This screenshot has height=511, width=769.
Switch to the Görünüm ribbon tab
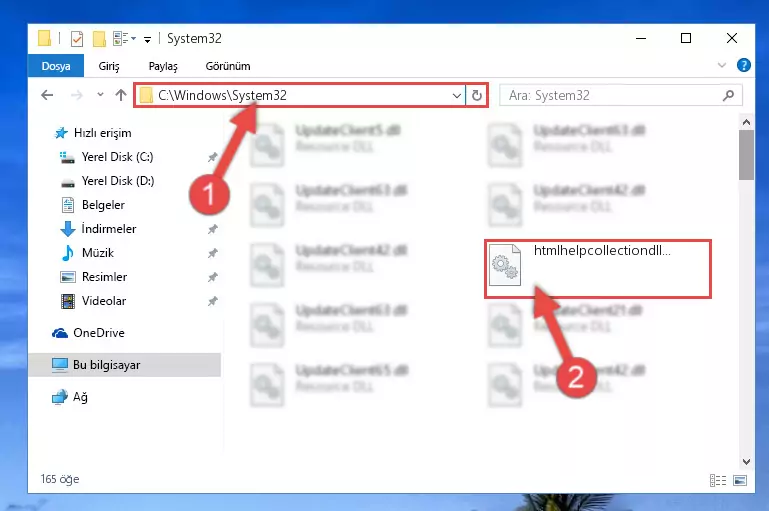coord(228,66)
